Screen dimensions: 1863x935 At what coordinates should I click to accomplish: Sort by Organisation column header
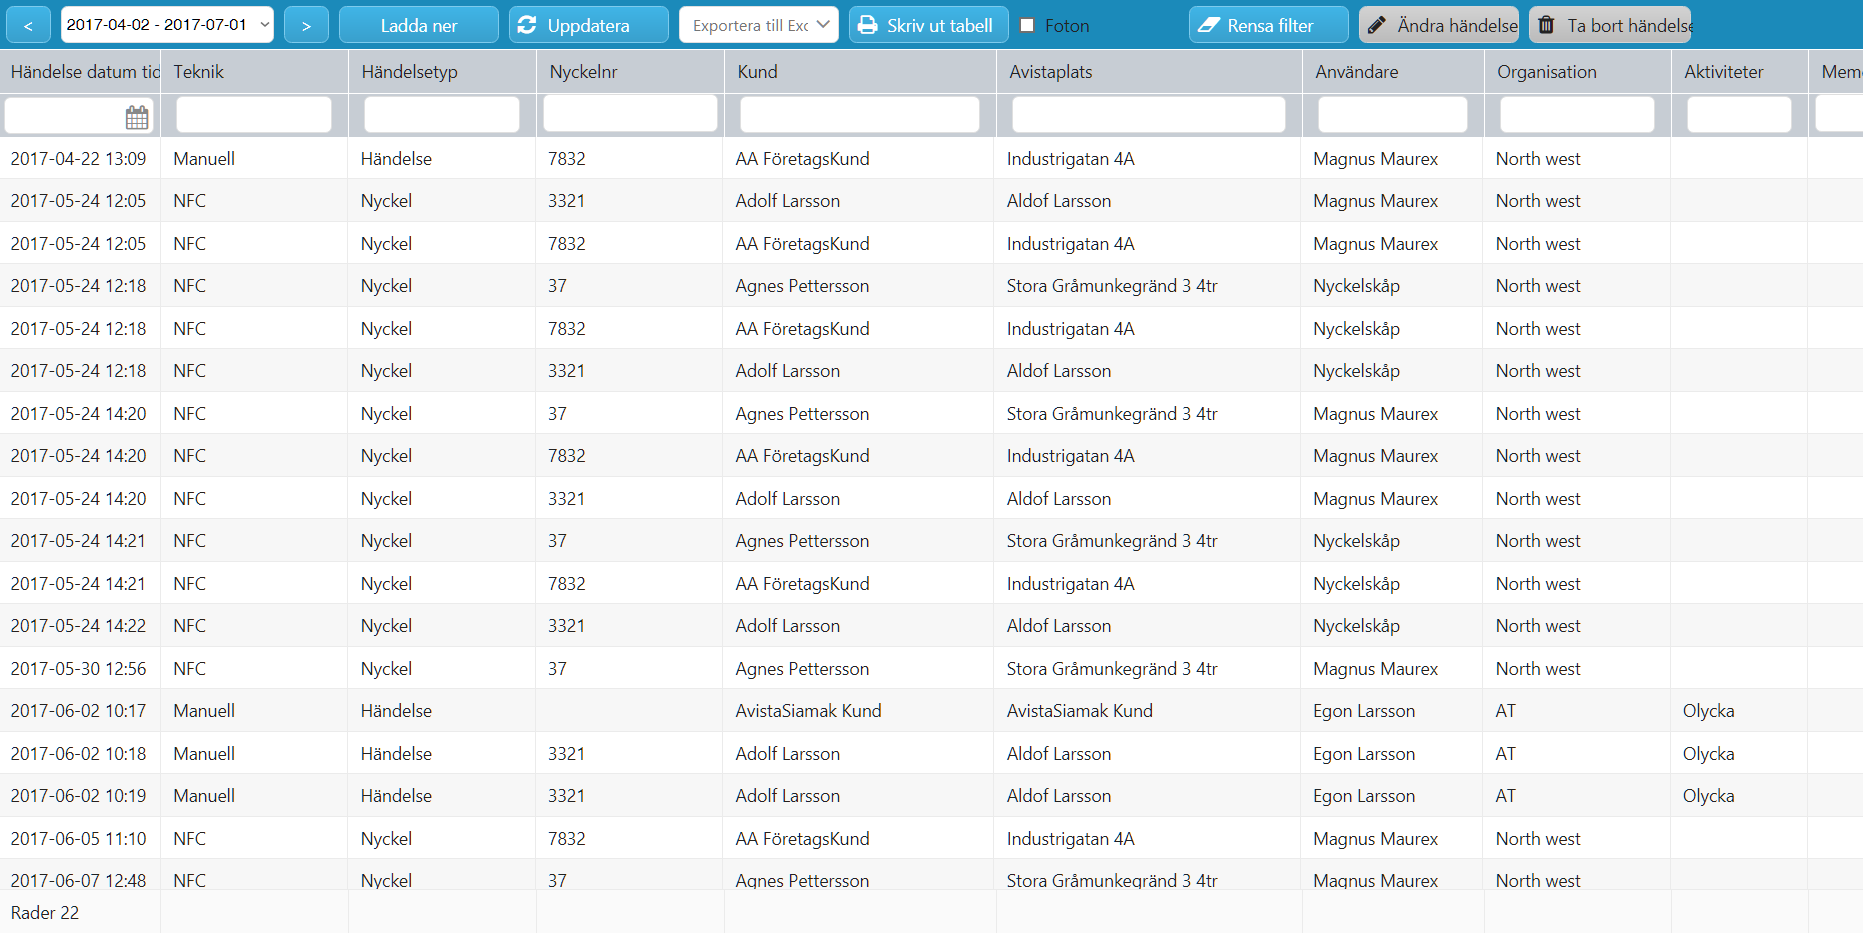tap(1577, 72)
